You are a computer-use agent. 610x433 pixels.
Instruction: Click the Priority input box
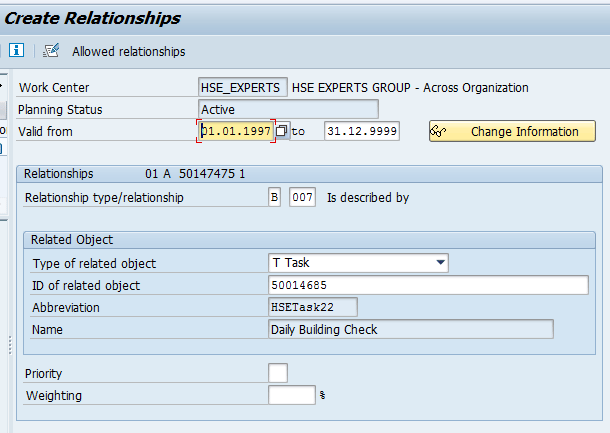pyautogui.click(x=278, y=373)
